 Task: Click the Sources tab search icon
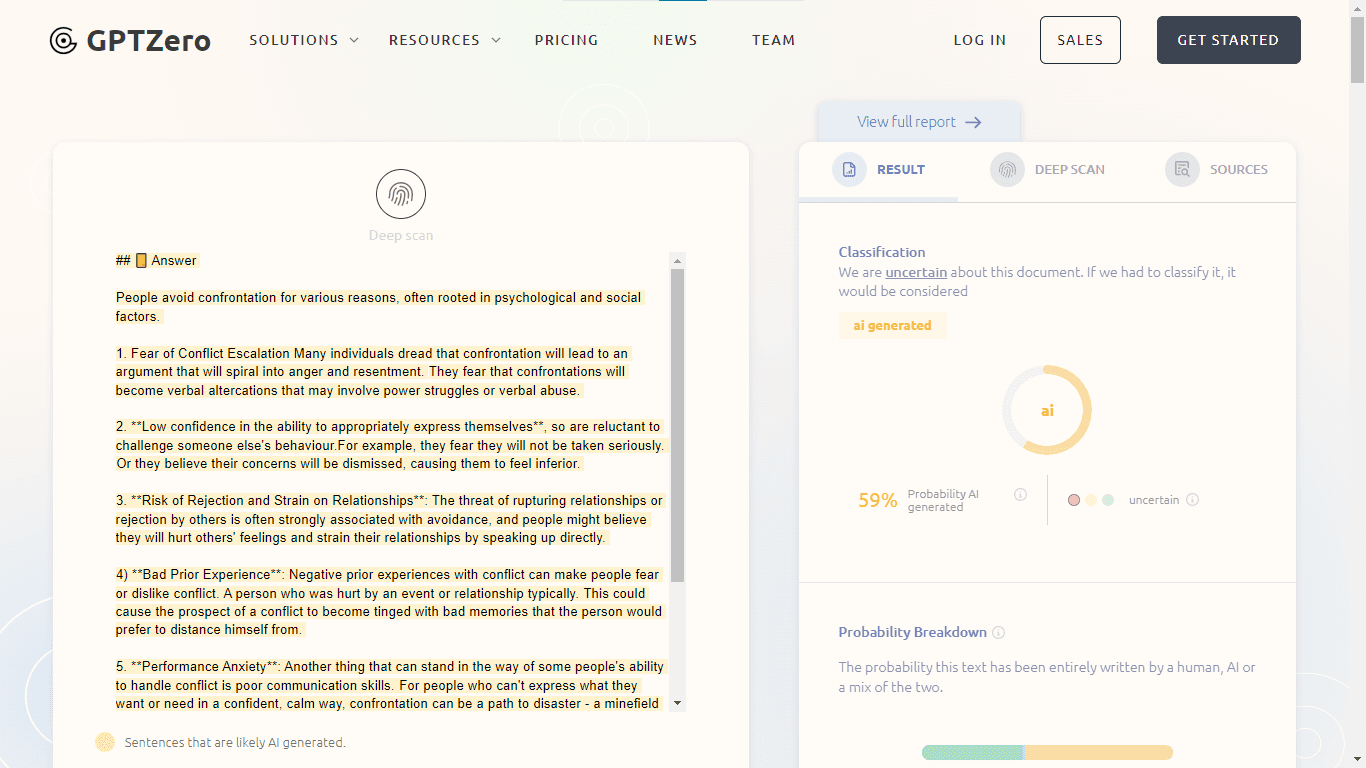point(1182,170)
